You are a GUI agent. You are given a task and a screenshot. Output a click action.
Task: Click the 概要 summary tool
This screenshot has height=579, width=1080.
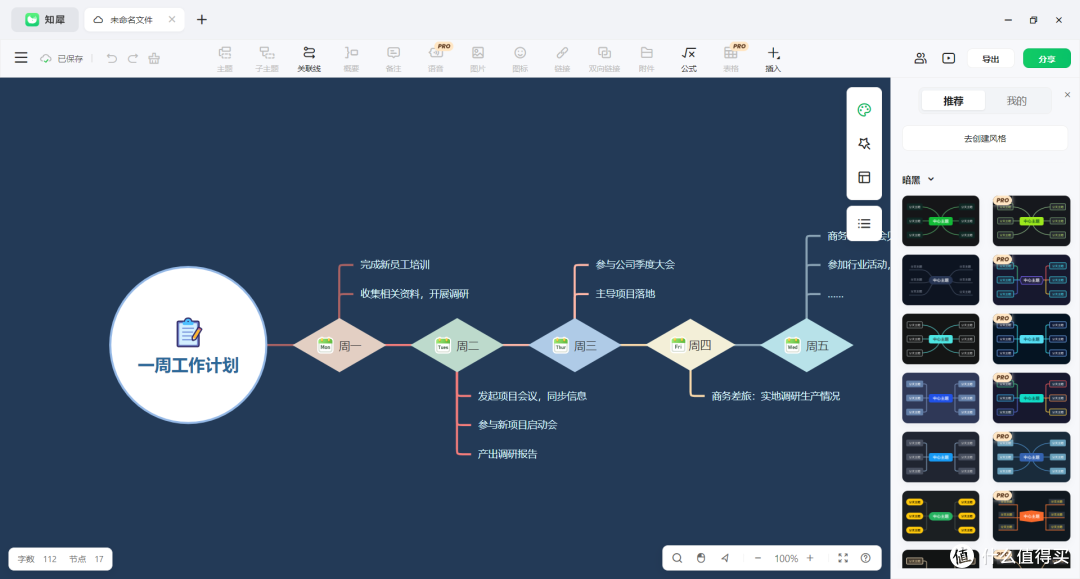click(351, 59)
